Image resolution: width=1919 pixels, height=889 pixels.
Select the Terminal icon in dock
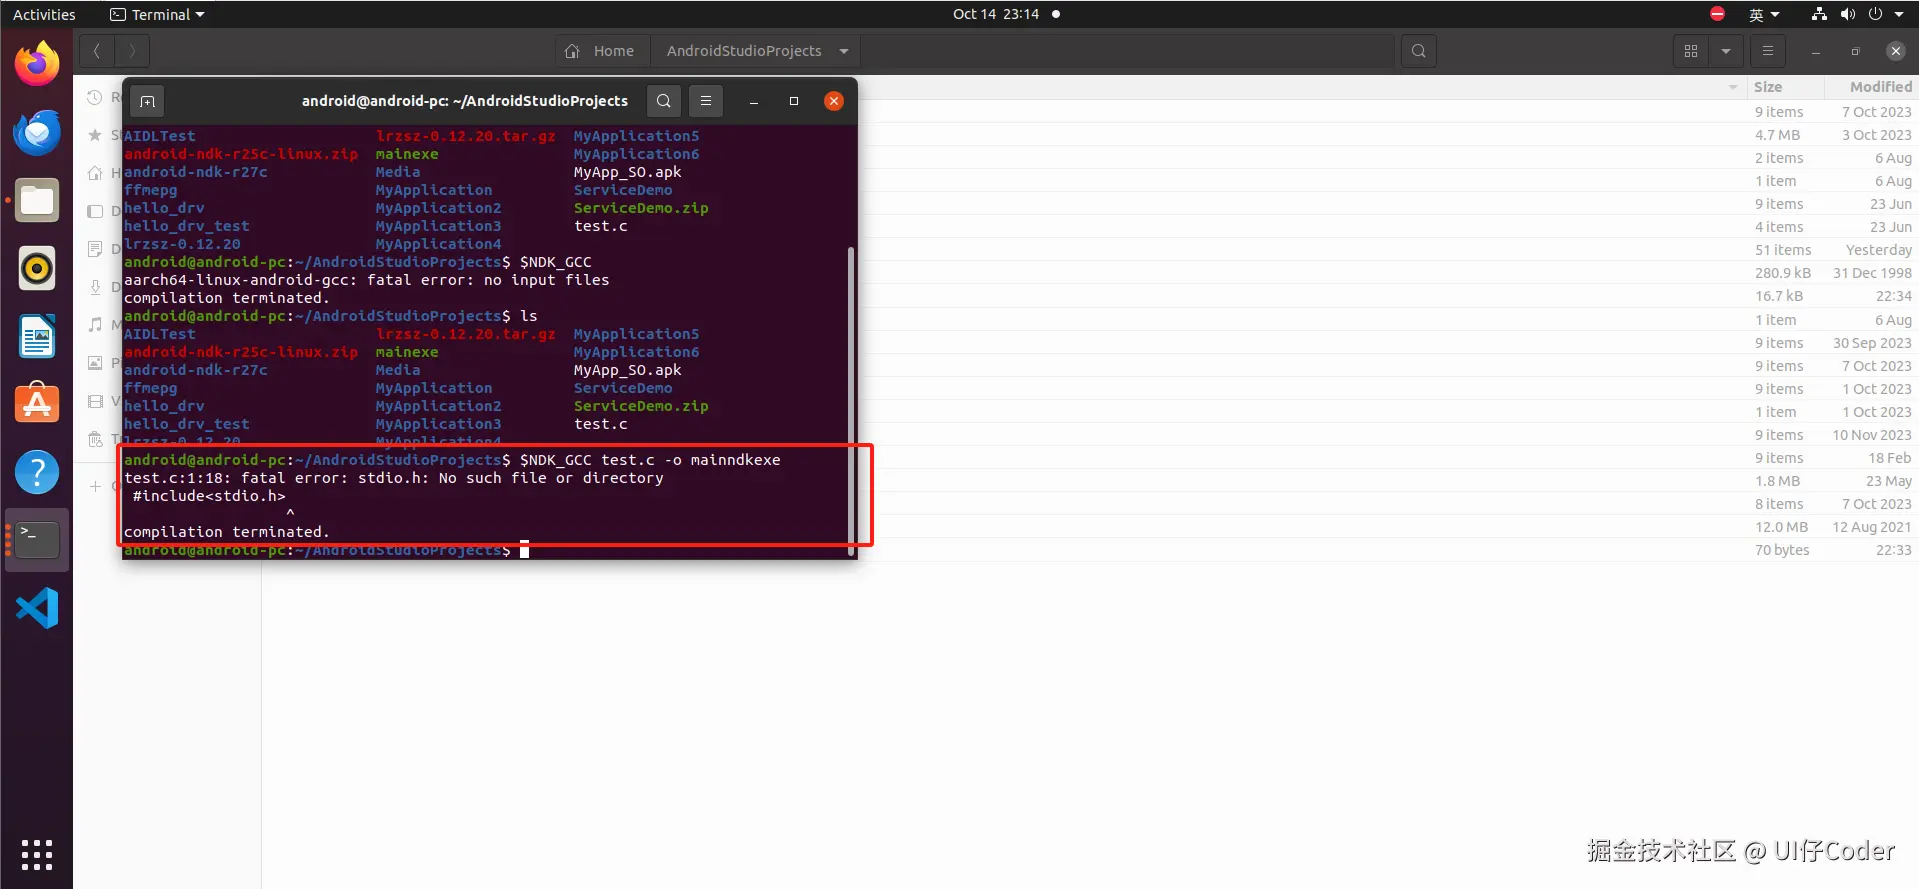point(37,540)
